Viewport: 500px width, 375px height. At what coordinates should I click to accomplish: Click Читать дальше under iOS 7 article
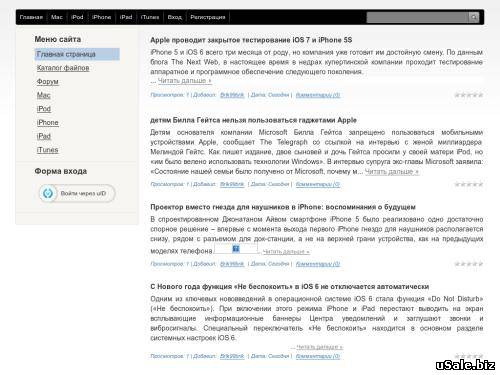[184, 81]
